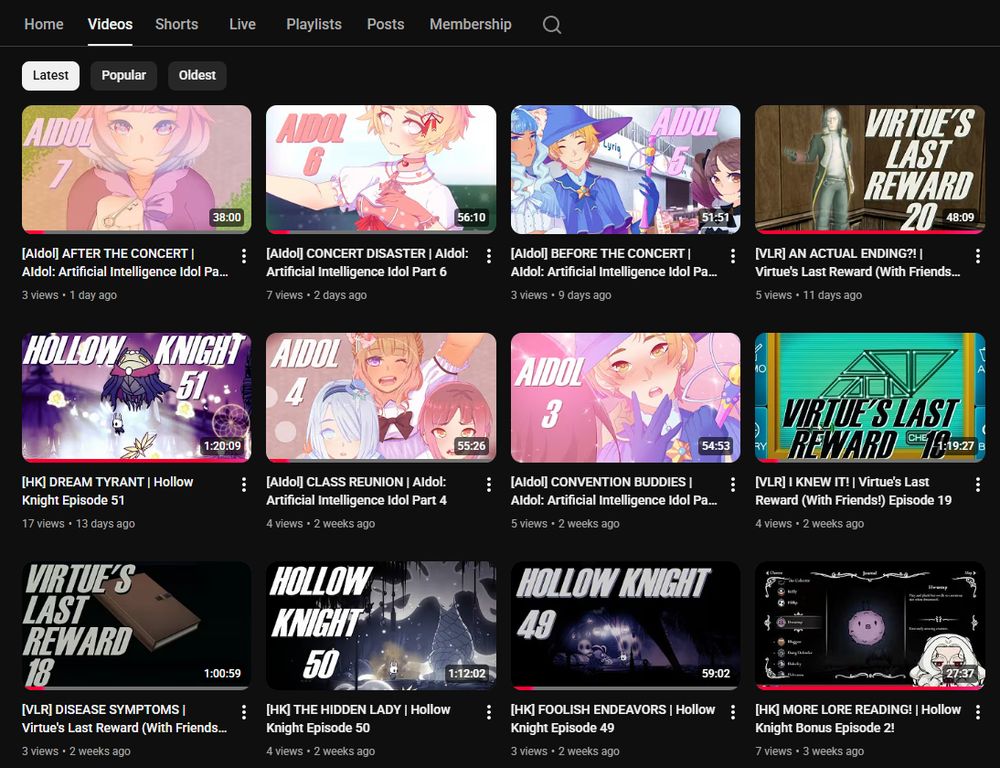The width and height of the screenshot is (1000, 768).
Task: Open the Live tab
Action: click(x=242, y=24)
